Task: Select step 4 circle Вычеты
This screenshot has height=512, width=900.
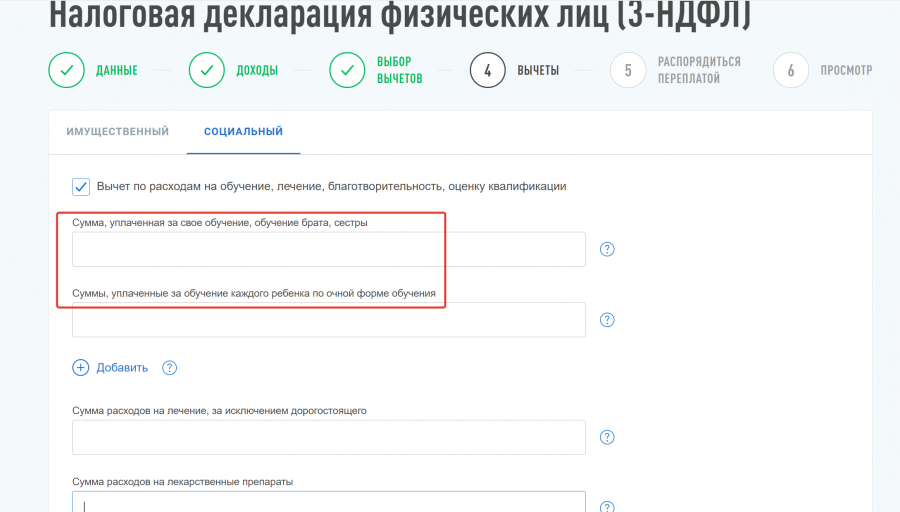Action: pos(488,70)
